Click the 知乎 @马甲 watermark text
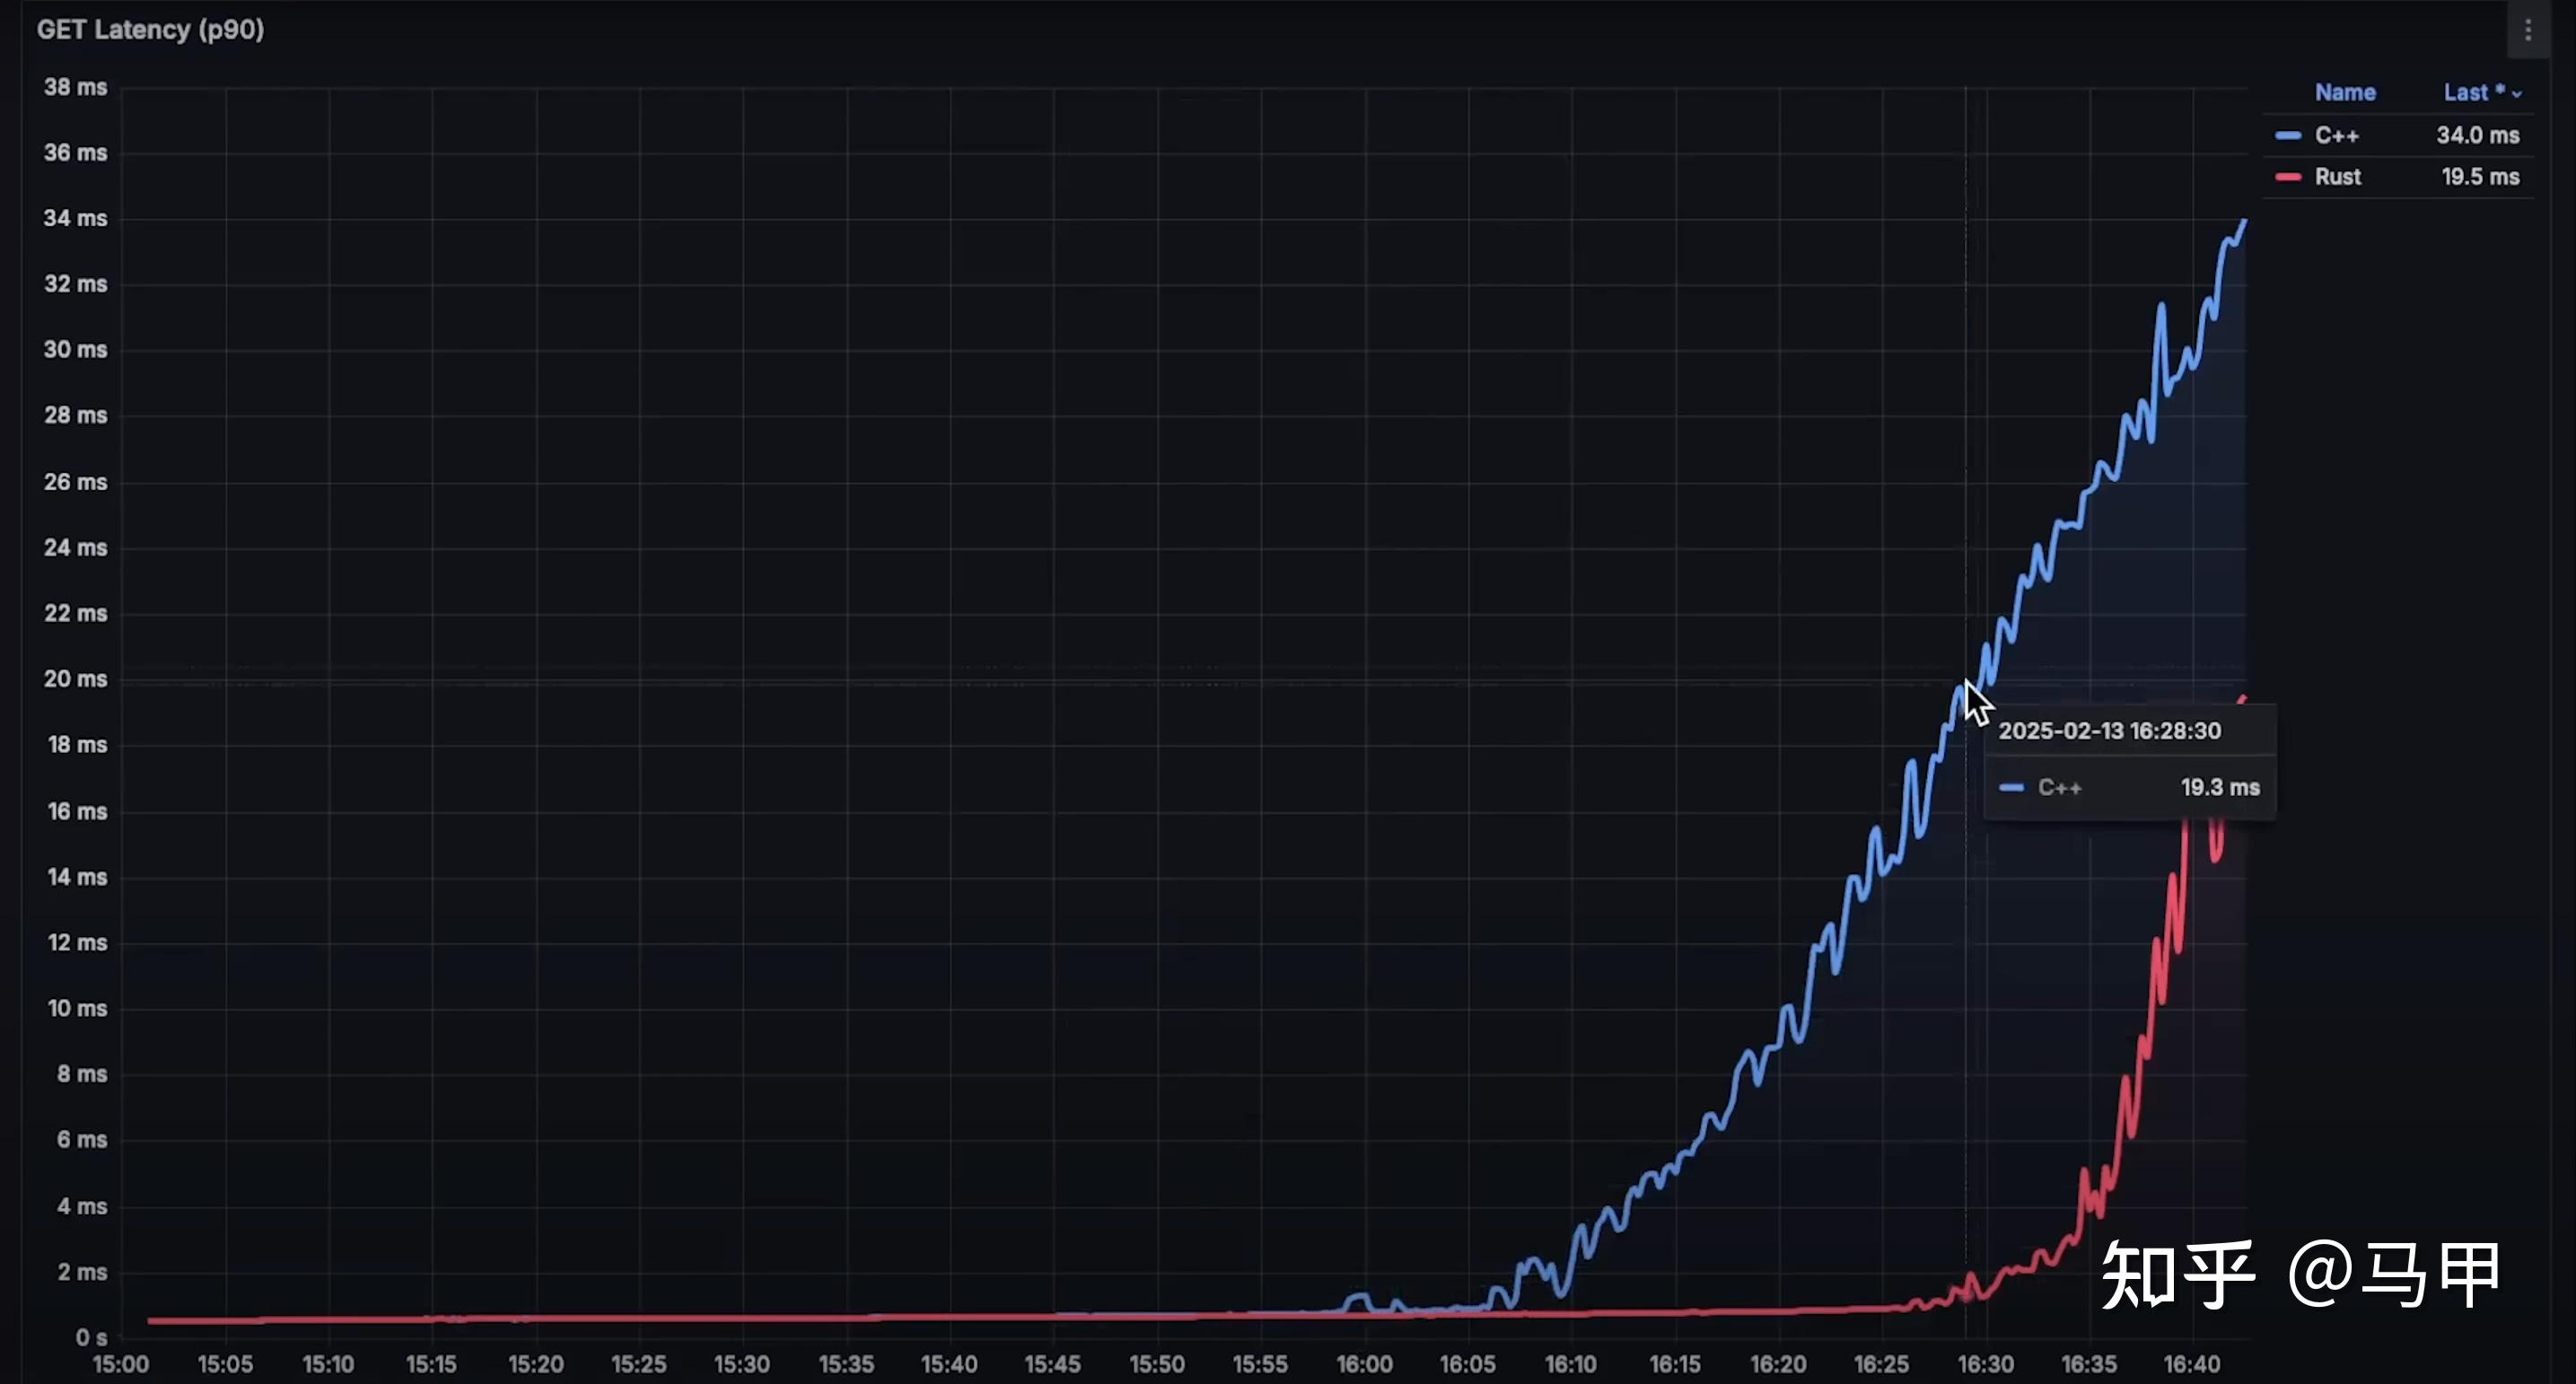Screen dimensions: 2576x1384 click(2300, 1274)
